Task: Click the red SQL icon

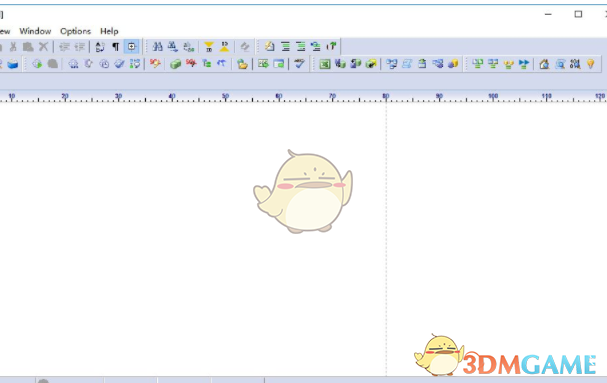Action: tap(191, 63)
